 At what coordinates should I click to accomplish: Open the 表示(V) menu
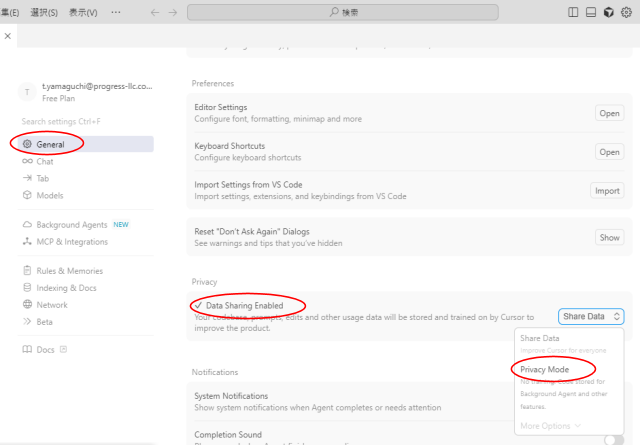(78, 13)
